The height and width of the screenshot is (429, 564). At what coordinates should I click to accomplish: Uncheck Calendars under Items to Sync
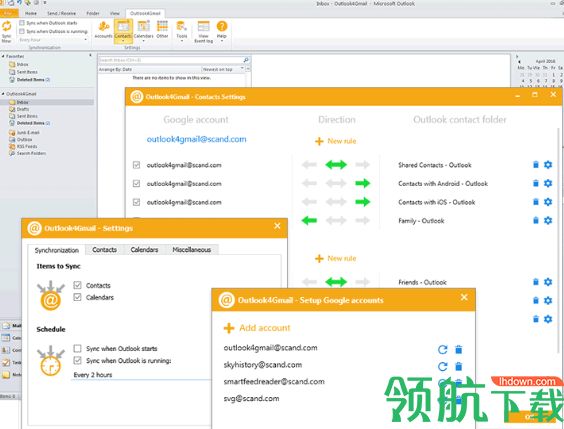coord(77,297)
